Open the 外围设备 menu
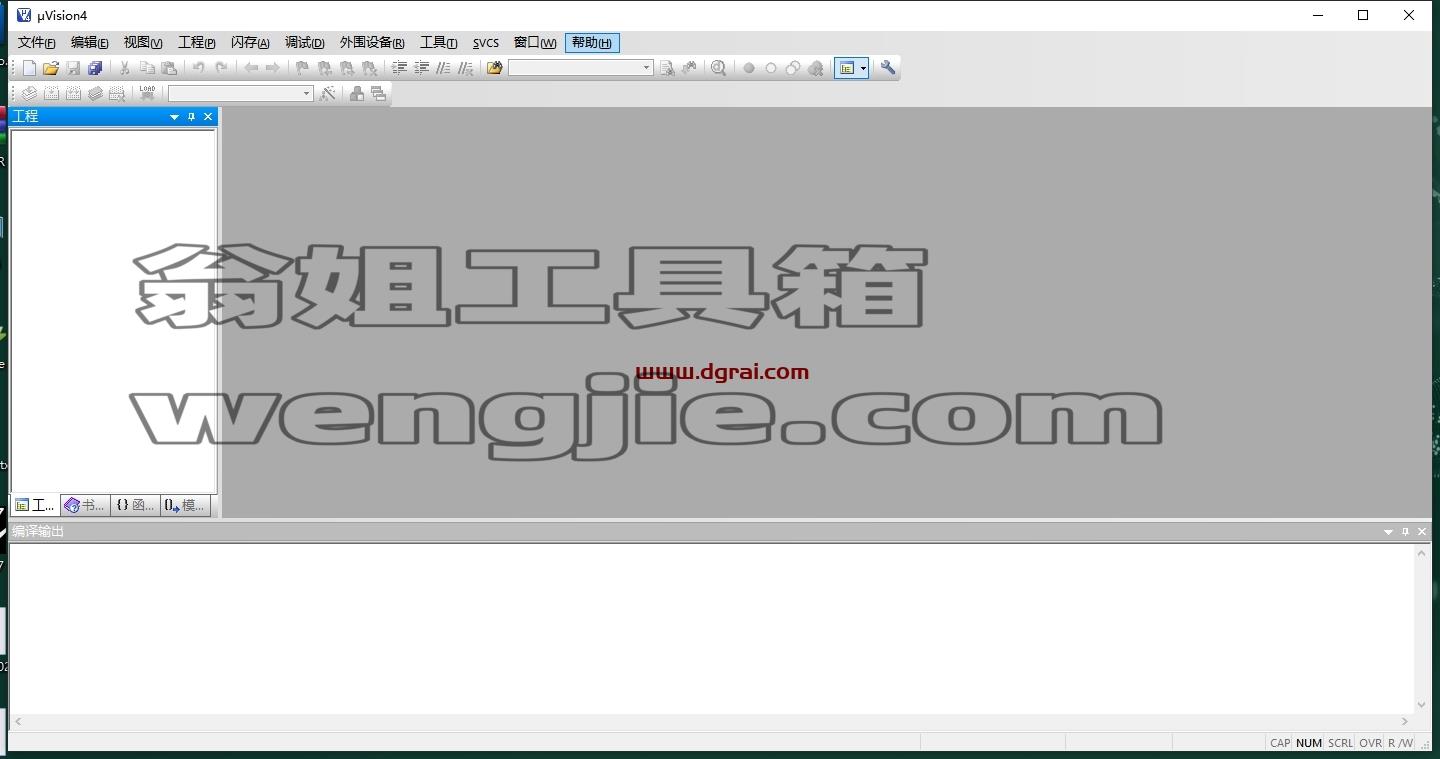This screenshot has width=1440, height=759. tap(372, 43)
